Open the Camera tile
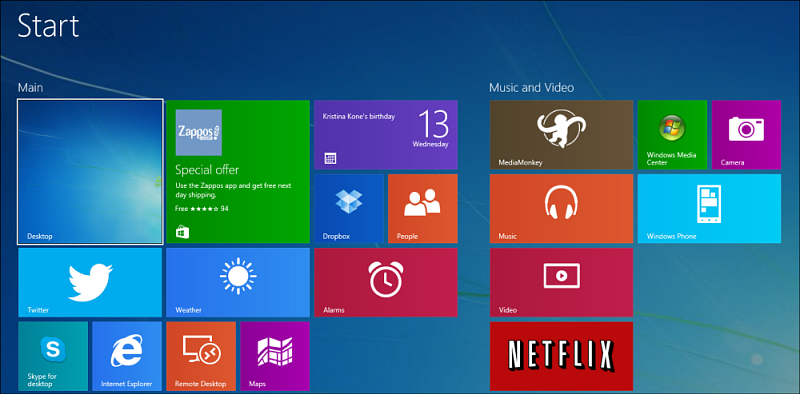 pos(746,135)
